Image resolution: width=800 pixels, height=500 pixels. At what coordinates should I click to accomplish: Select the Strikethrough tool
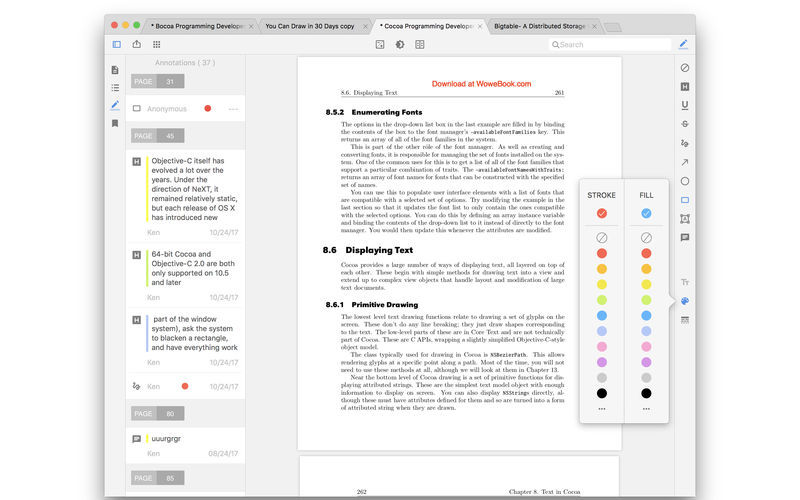coord(685,124)
